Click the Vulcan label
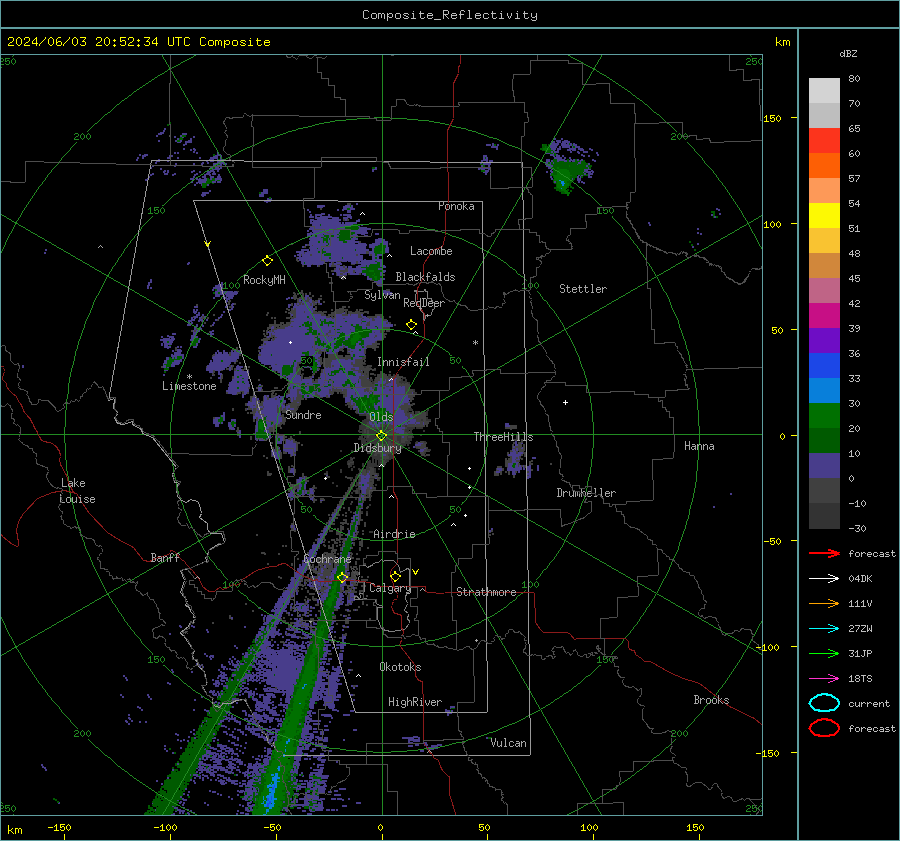The width and height of the screenshot is (900, 841). pyautogui.click(x=508, y=743)
